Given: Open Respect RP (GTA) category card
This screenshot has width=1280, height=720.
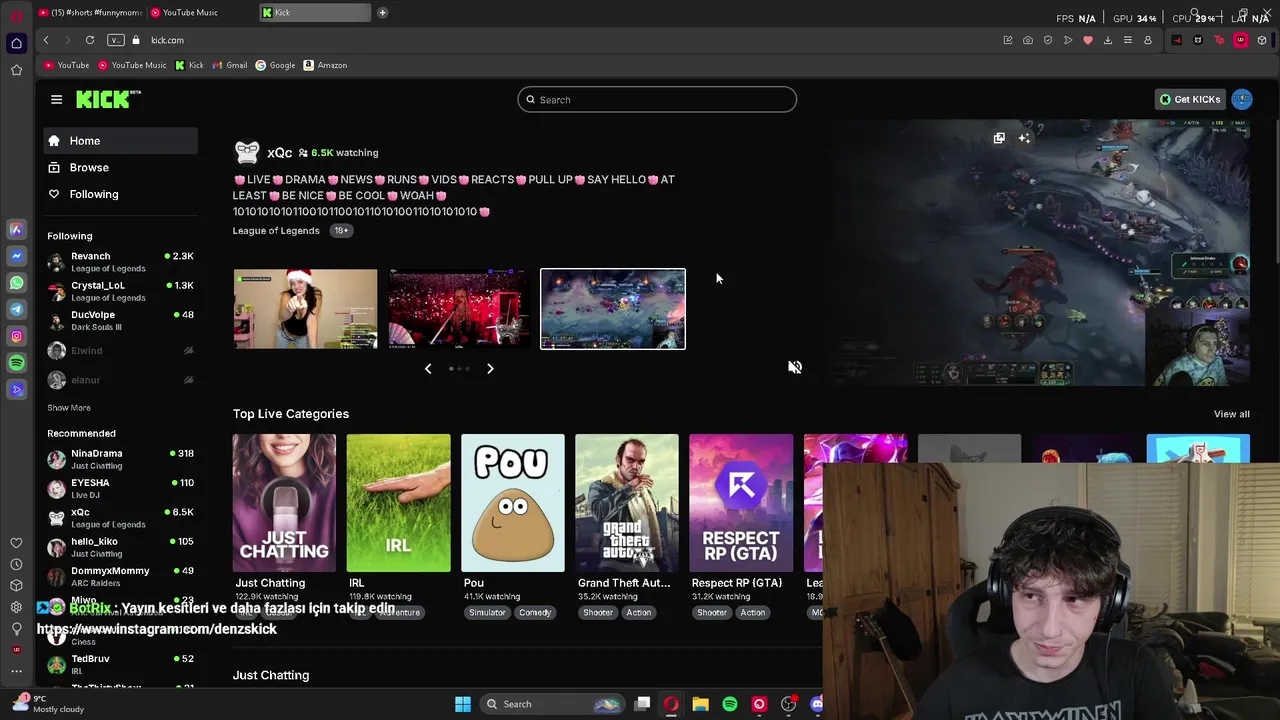Looking at the screenshot, I should click(741, 503).
